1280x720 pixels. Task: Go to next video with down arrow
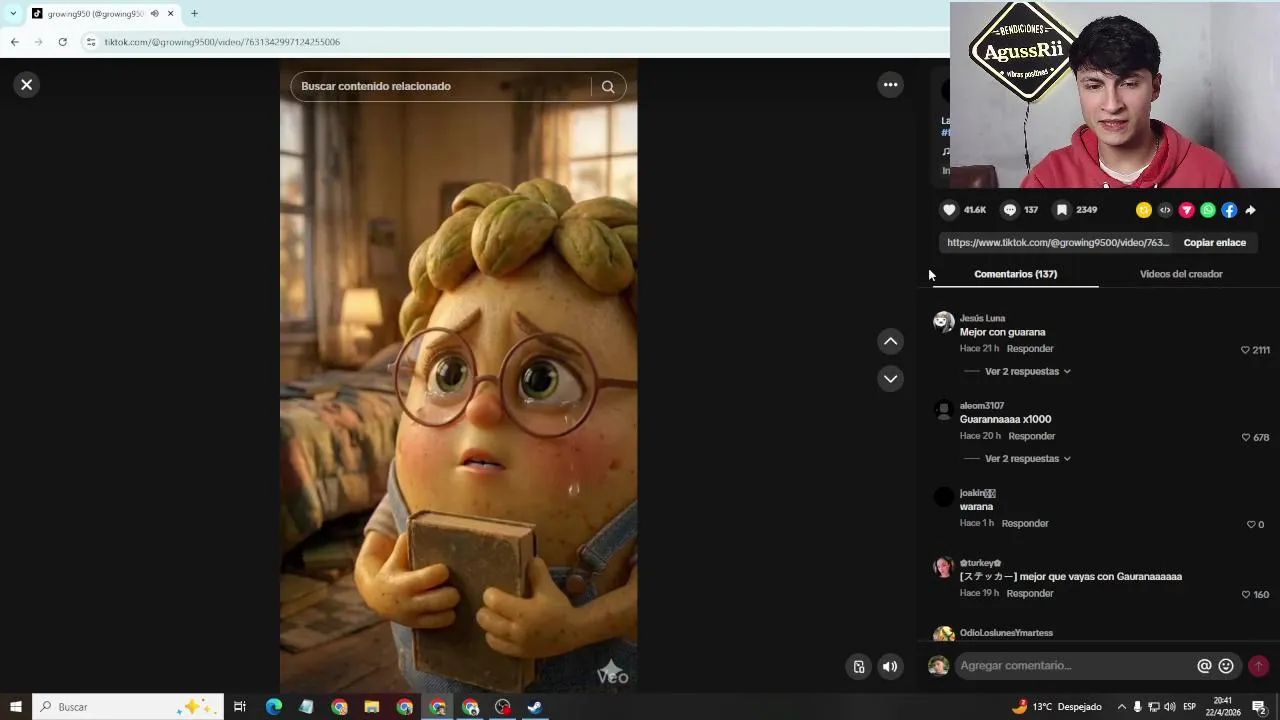[x=890, y=379]
